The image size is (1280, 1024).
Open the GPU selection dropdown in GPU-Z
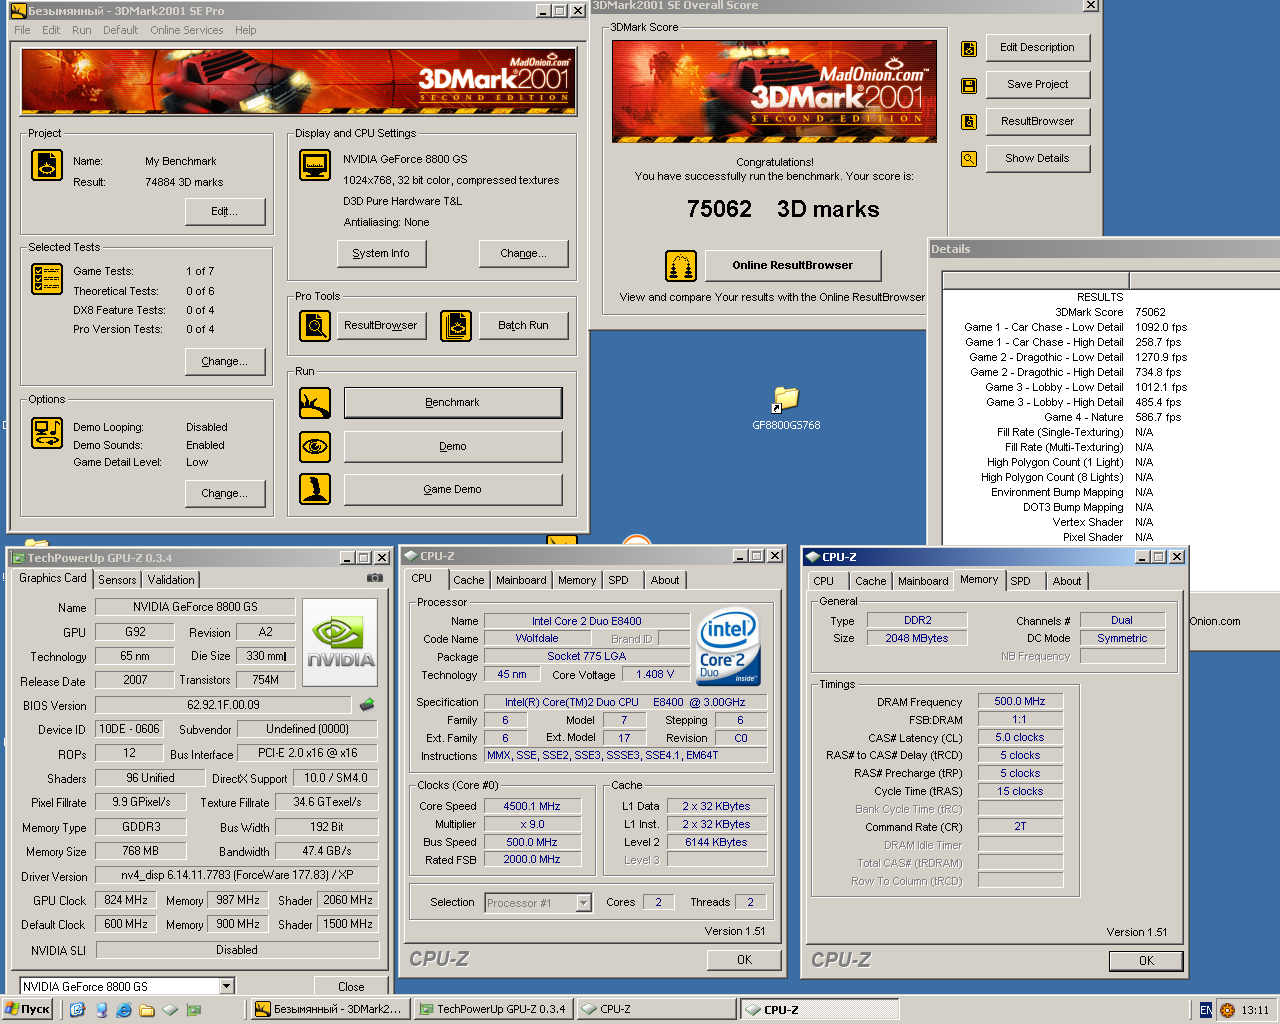(x=226, y=986)
